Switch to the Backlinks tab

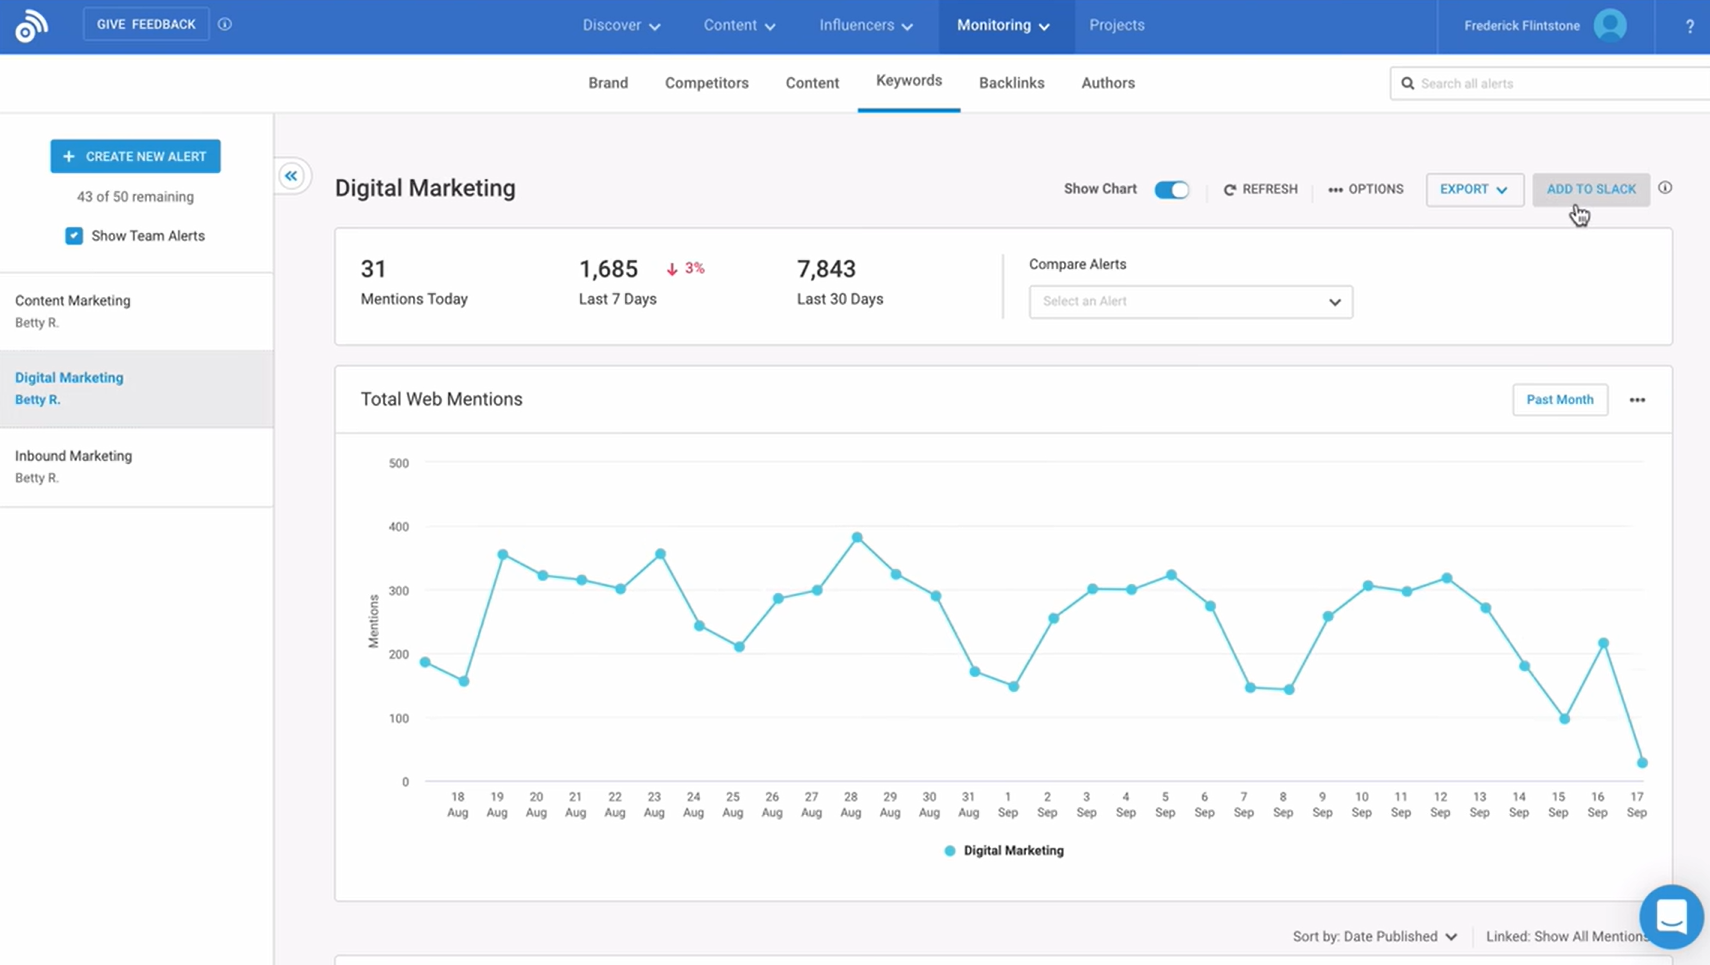[x=1011, y=83]
